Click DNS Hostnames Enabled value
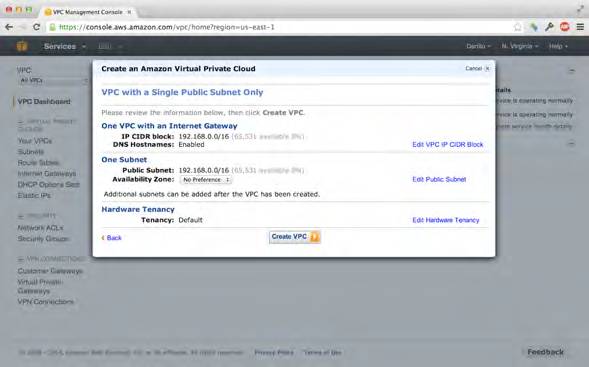 (192, 145)
